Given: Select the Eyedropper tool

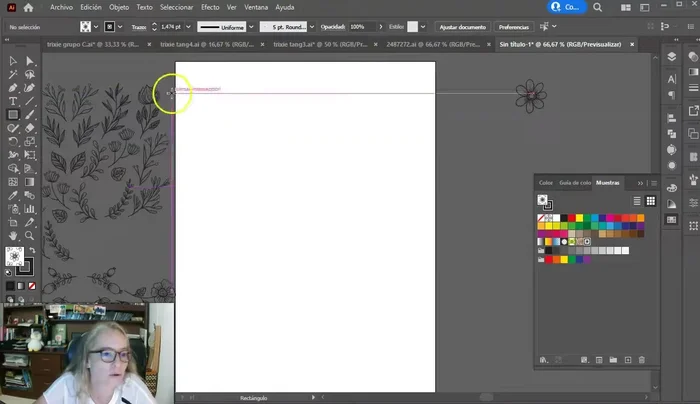Looking at the screenshot, I should [13, 195].
